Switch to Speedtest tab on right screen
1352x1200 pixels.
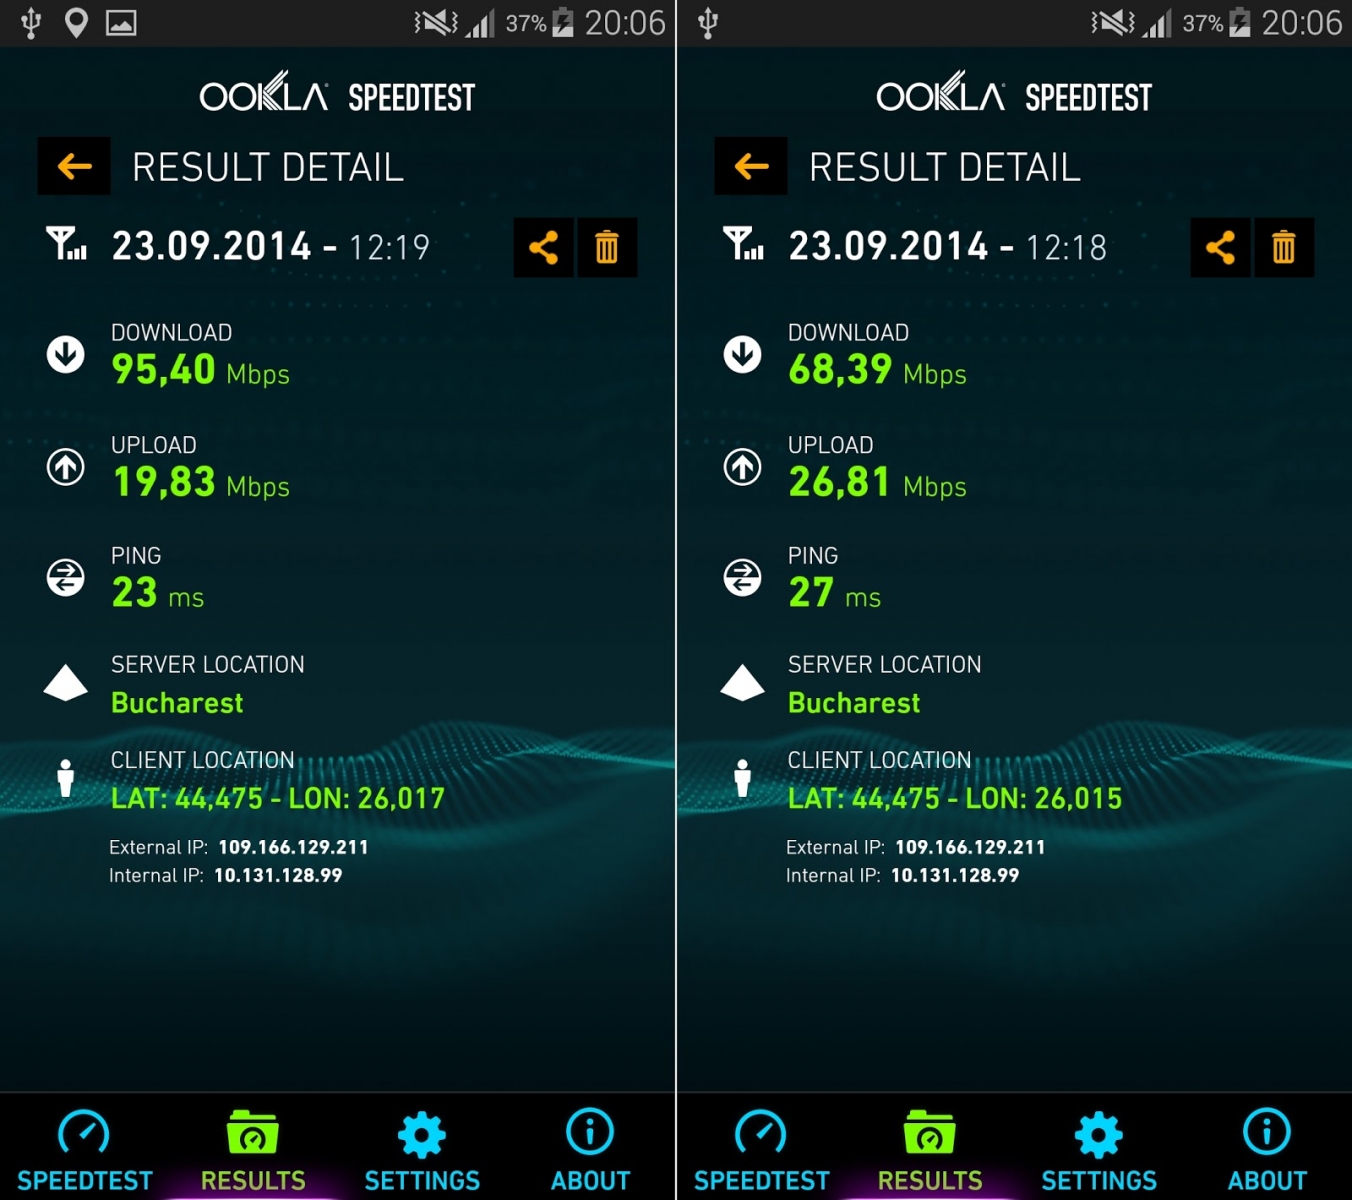761,1150
